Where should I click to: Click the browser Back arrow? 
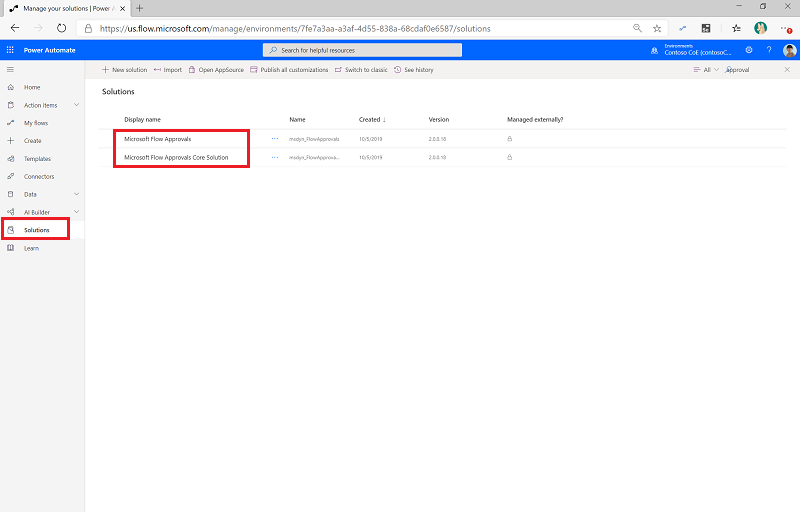pos(15,28)
